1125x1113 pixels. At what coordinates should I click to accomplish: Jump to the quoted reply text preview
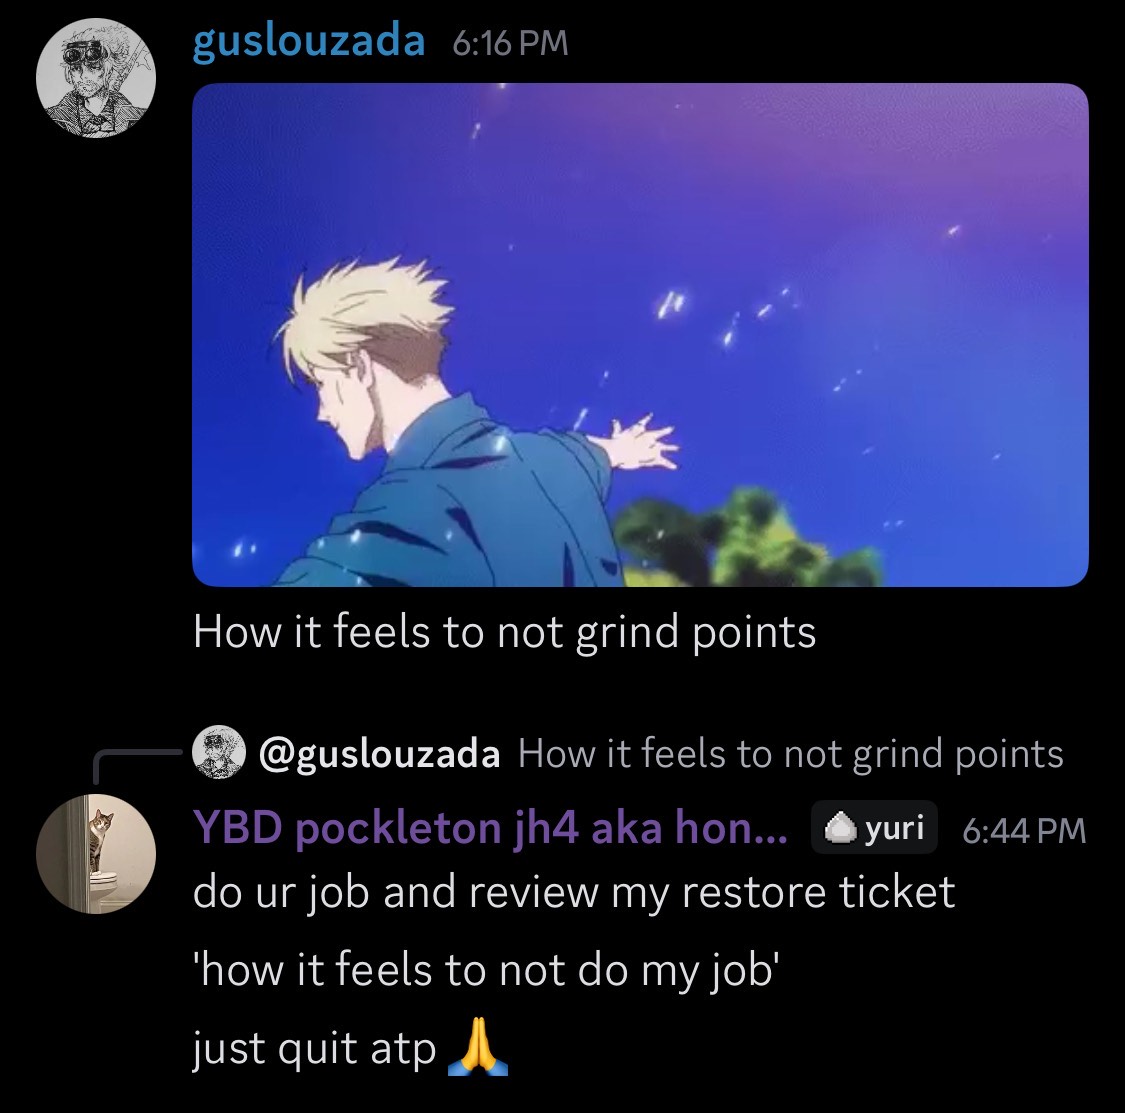791,753
